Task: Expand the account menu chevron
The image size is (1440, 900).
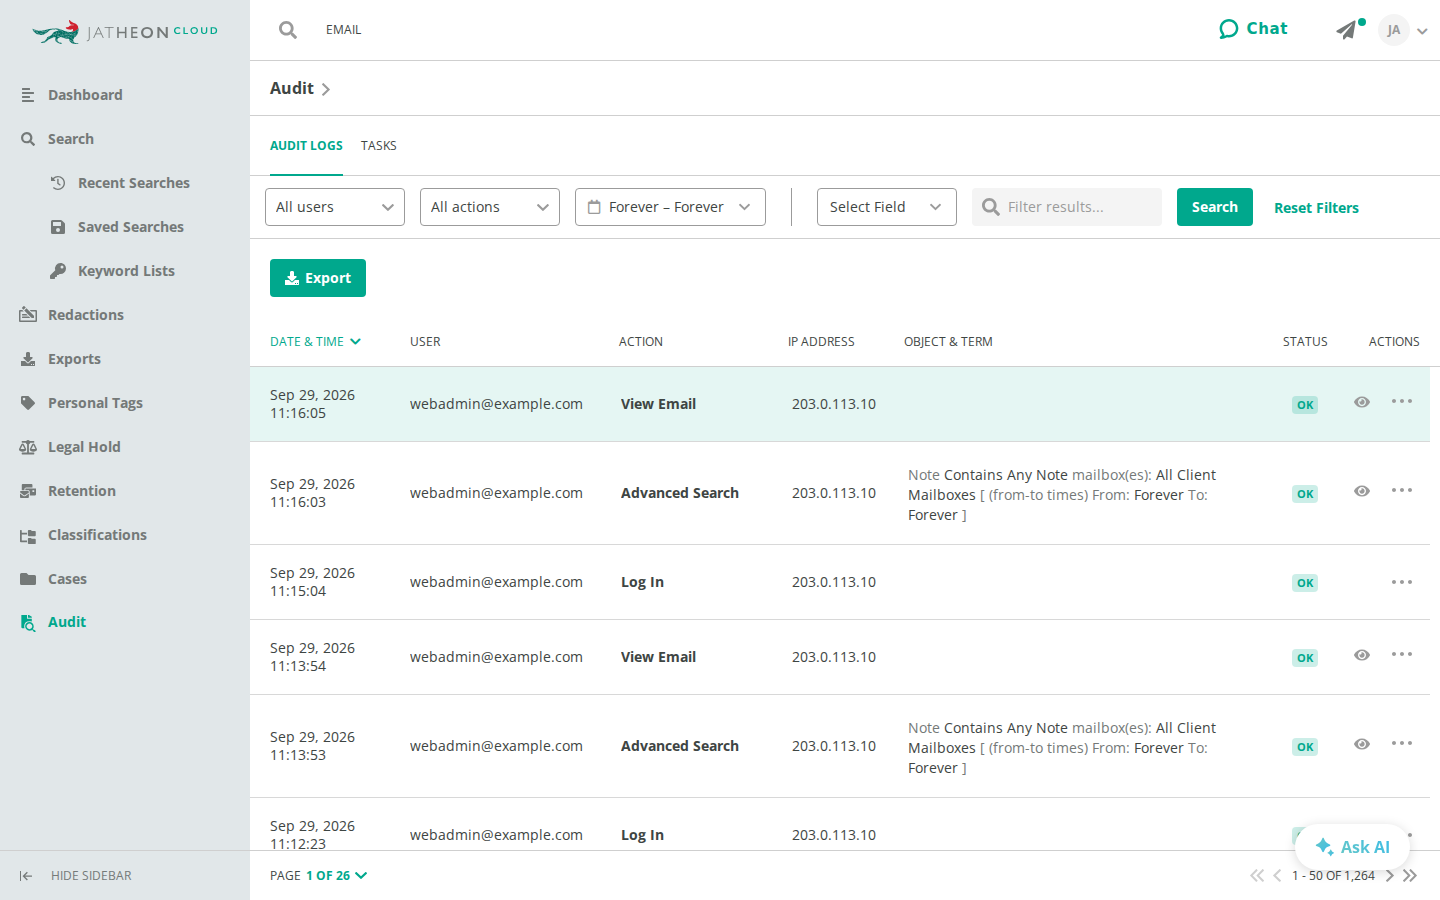Action: coord(1422,31)
